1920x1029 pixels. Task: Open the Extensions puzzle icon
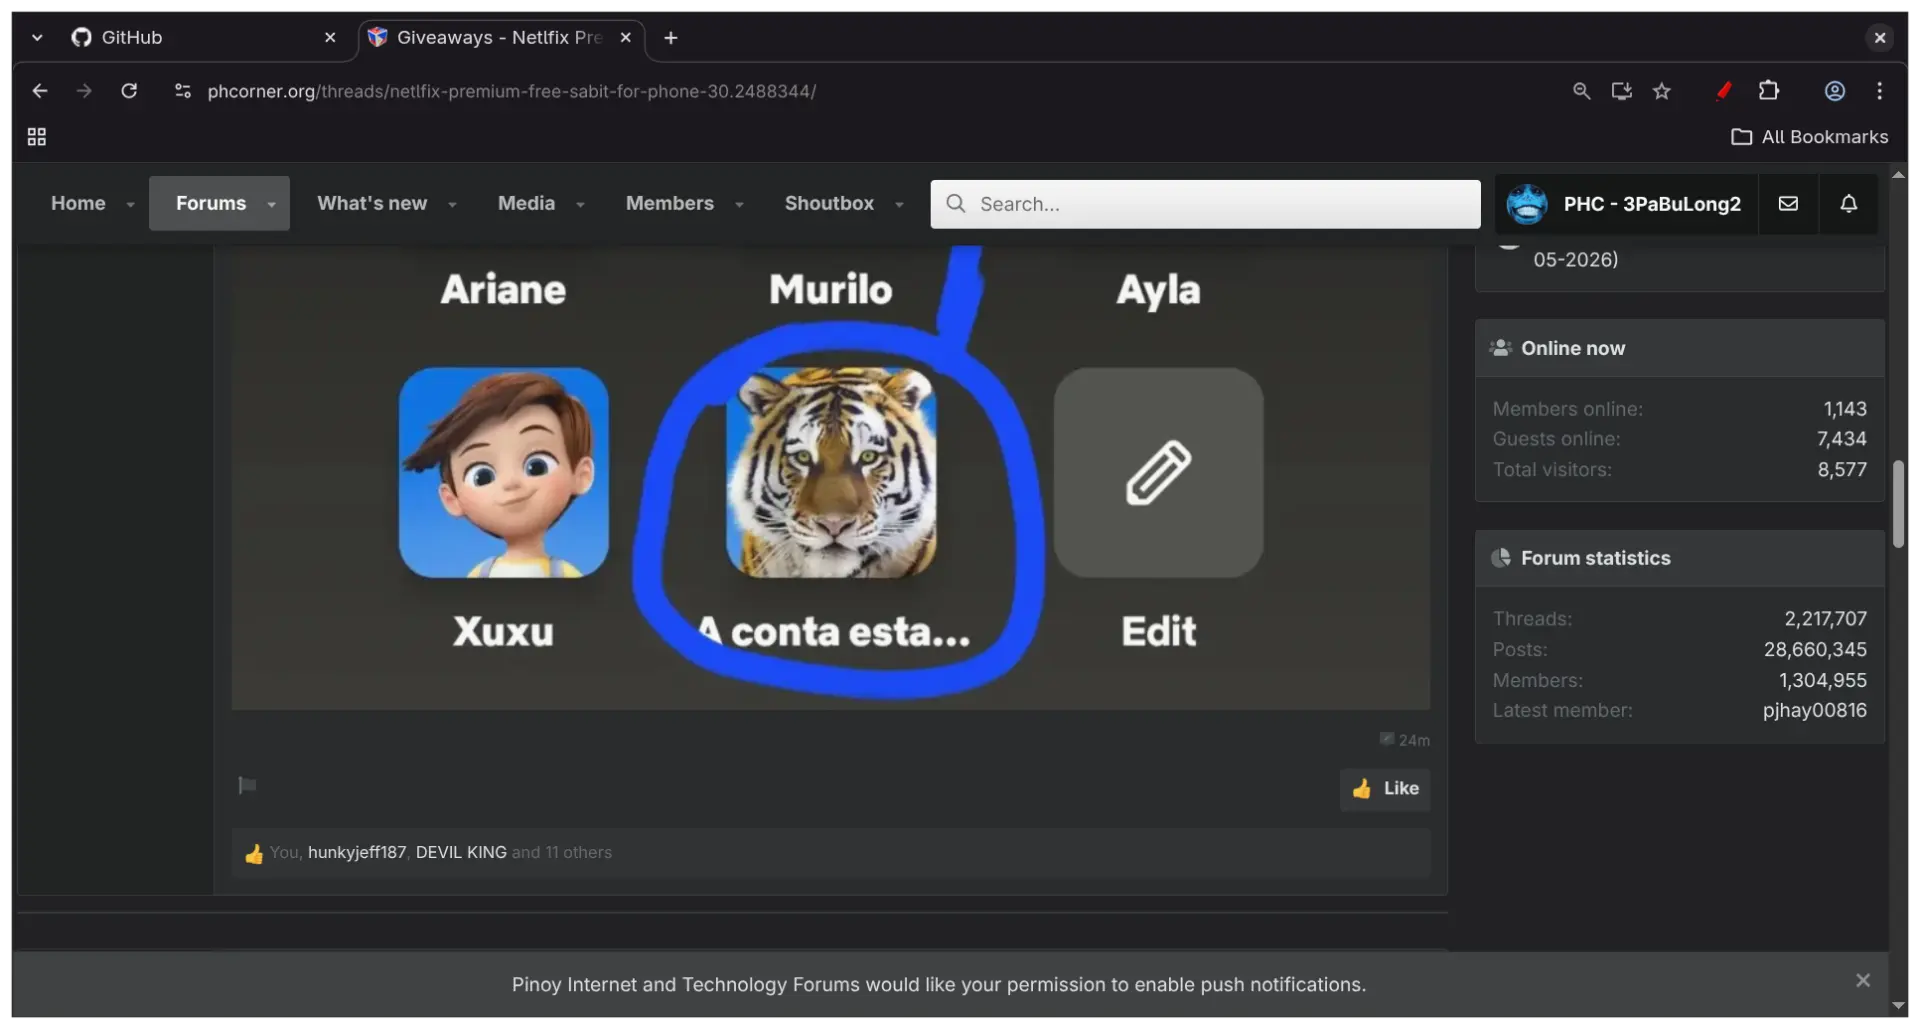[1769, 91]
